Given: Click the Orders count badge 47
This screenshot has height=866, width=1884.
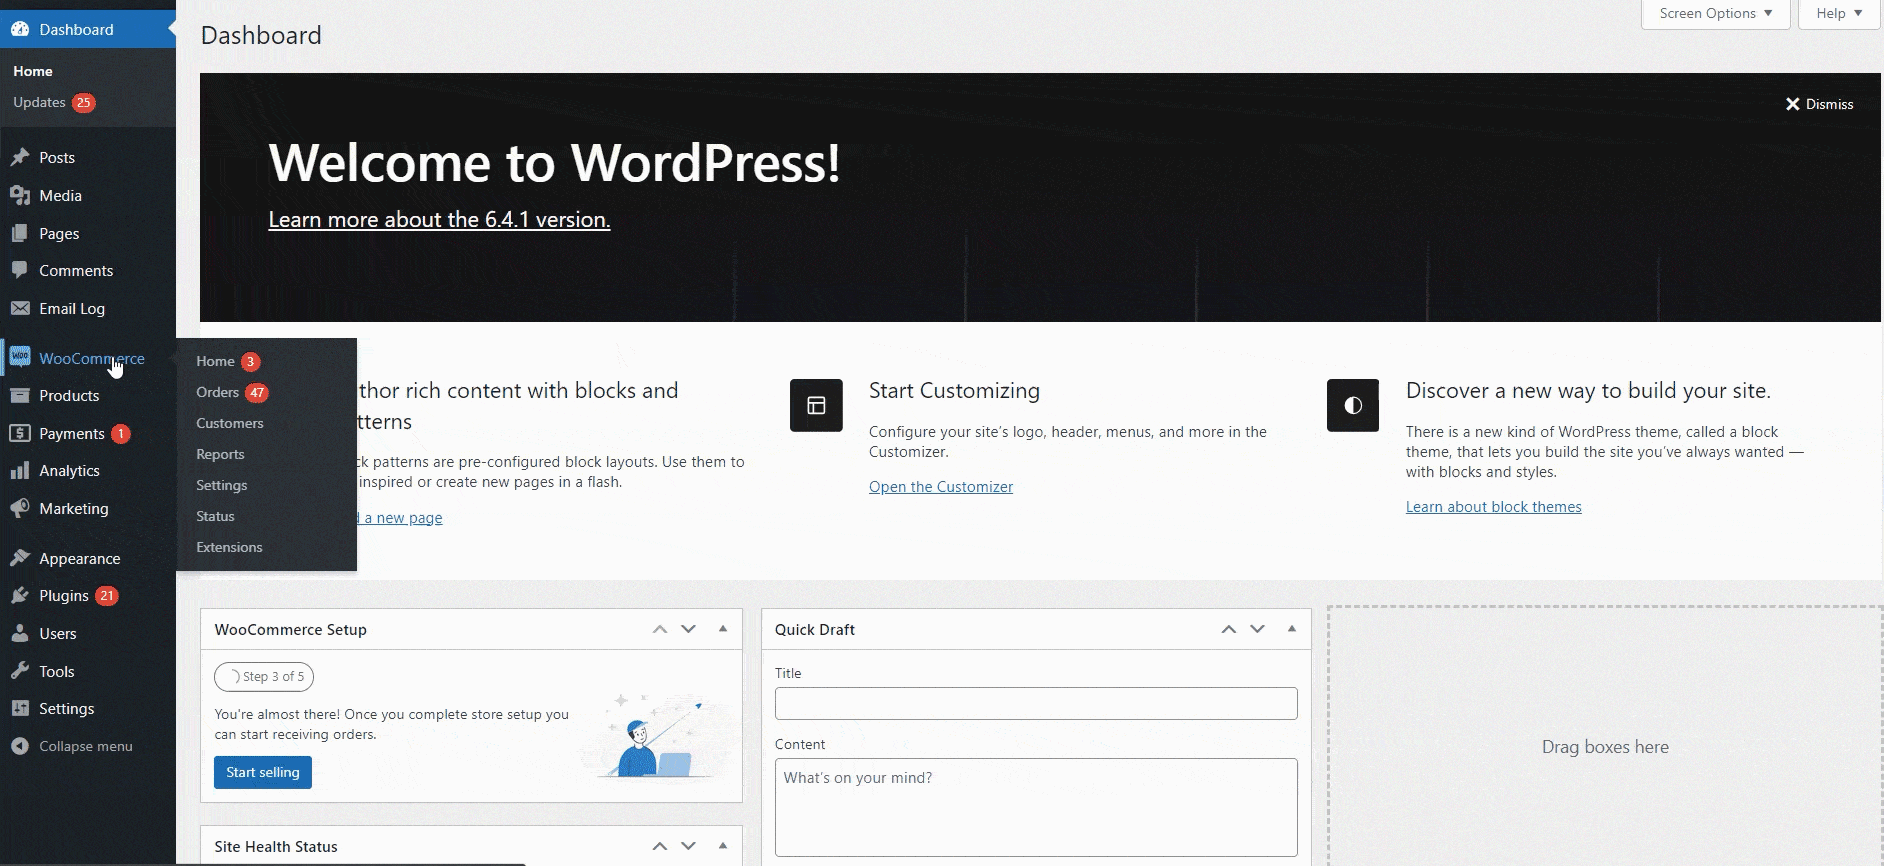Looking at the screenshot, I should tap(257, 392).
